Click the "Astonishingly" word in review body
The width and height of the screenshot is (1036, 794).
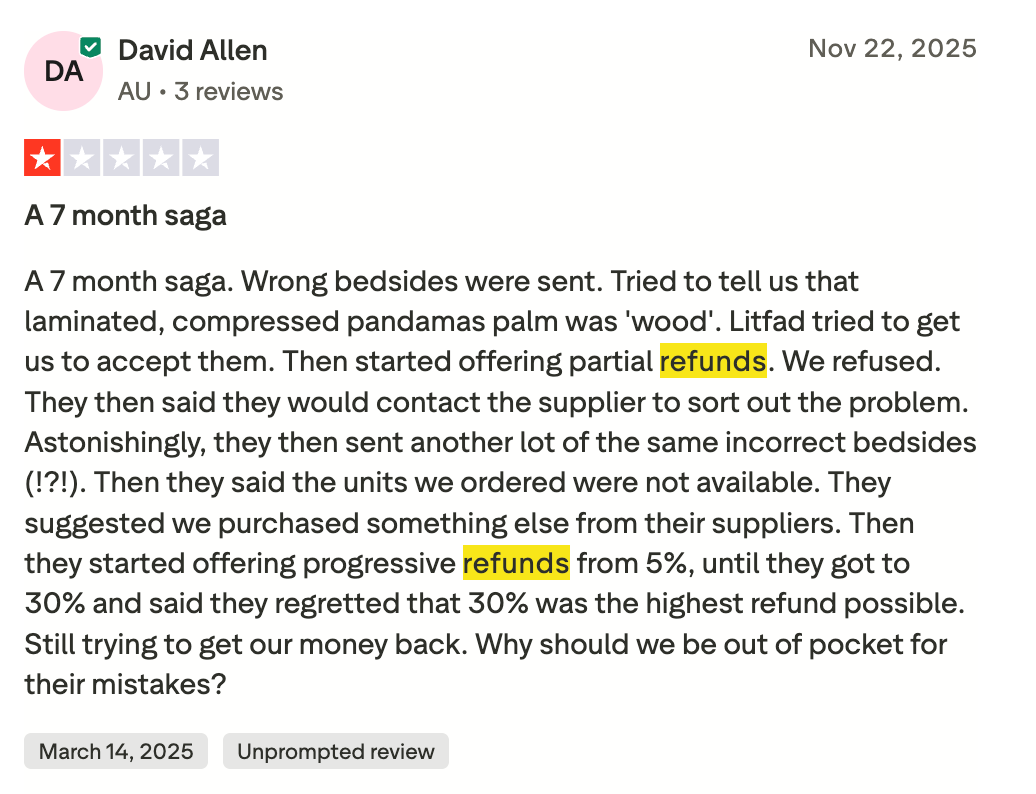click(115, 442)
